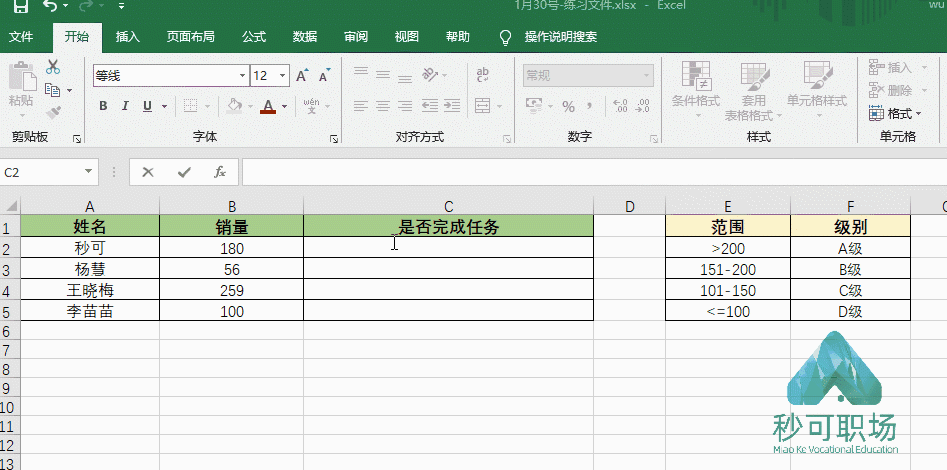Expand the Name Box dropdown arrow
The height and width of the screenshot is (470, 947).
point(89,173)
